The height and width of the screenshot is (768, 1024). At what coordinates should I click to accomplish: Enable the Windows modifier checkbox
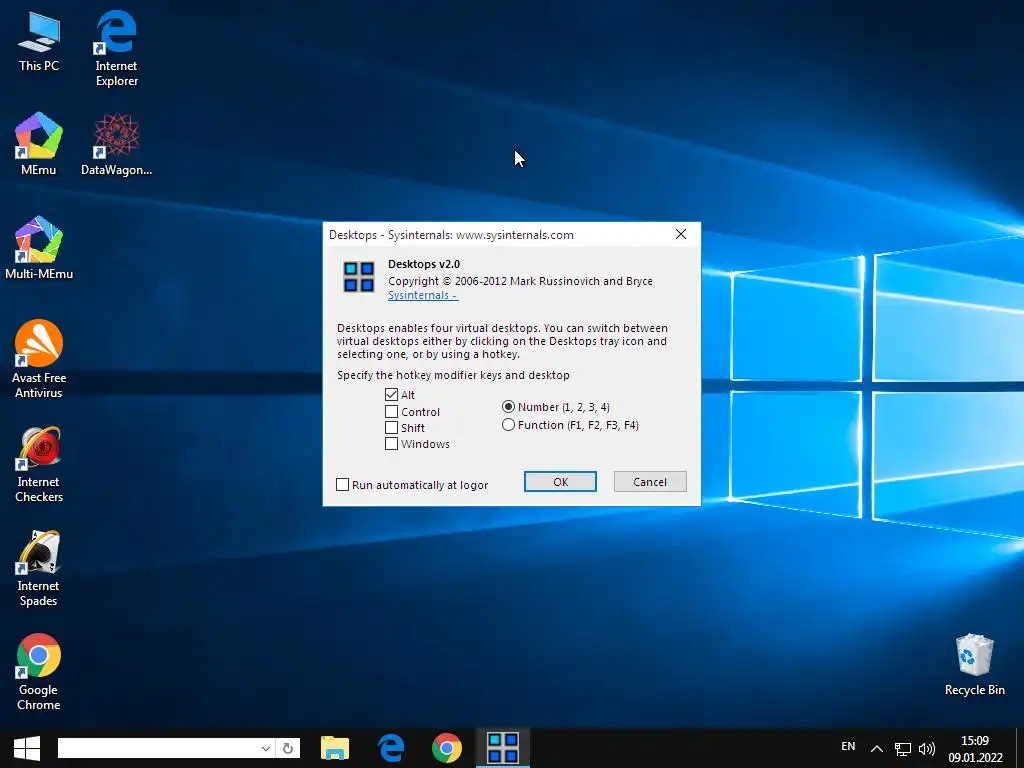point(391,443)
